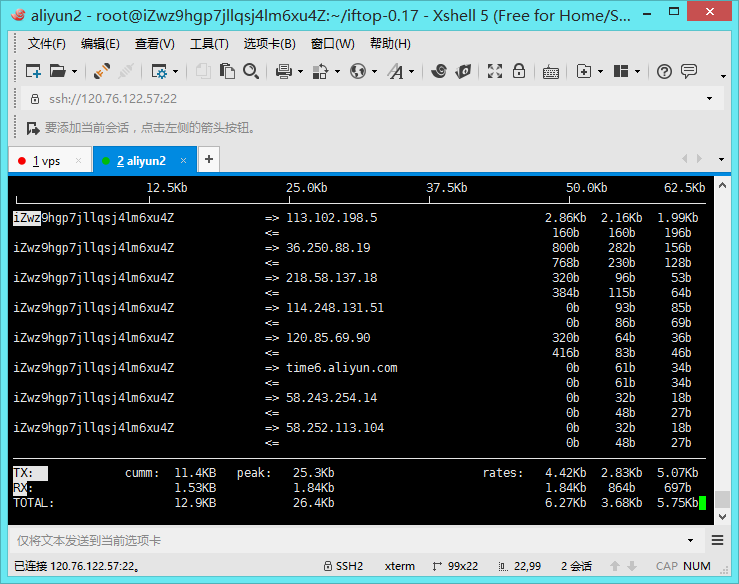Open the 文件(F) menu
This screenshot has height=584, width=739.
point(46,44)
